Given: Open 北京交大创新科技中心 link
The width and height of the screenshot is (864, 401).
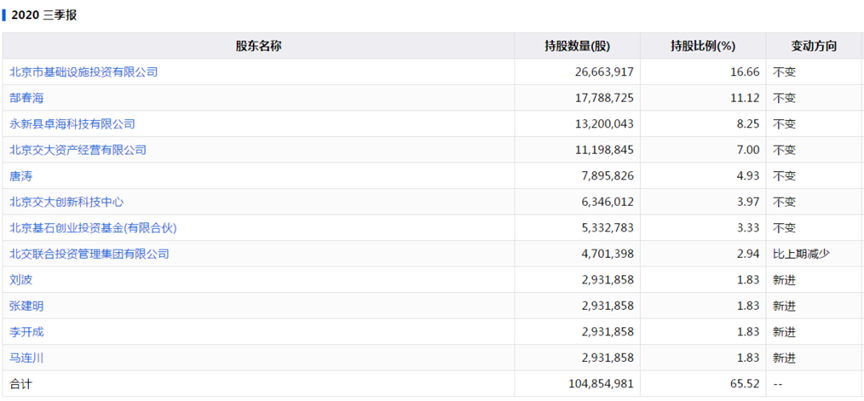Looking at the screenshot, I should click(x=67, y=202).
